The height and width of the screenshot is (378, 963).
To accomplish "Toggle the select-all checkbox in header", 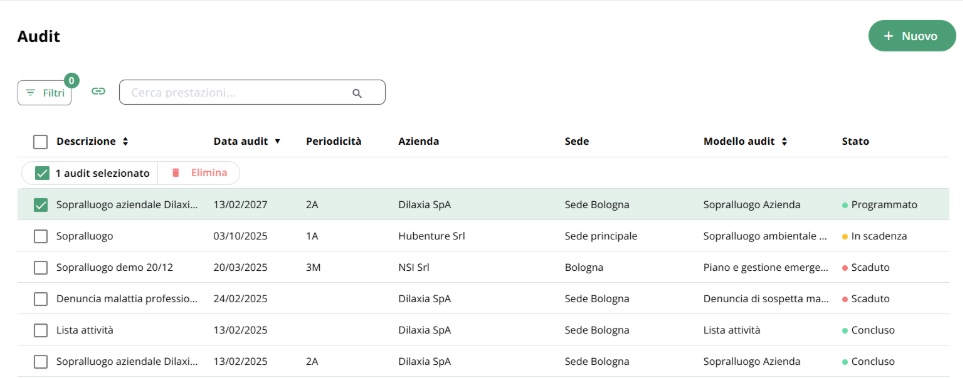I will 40,142.
